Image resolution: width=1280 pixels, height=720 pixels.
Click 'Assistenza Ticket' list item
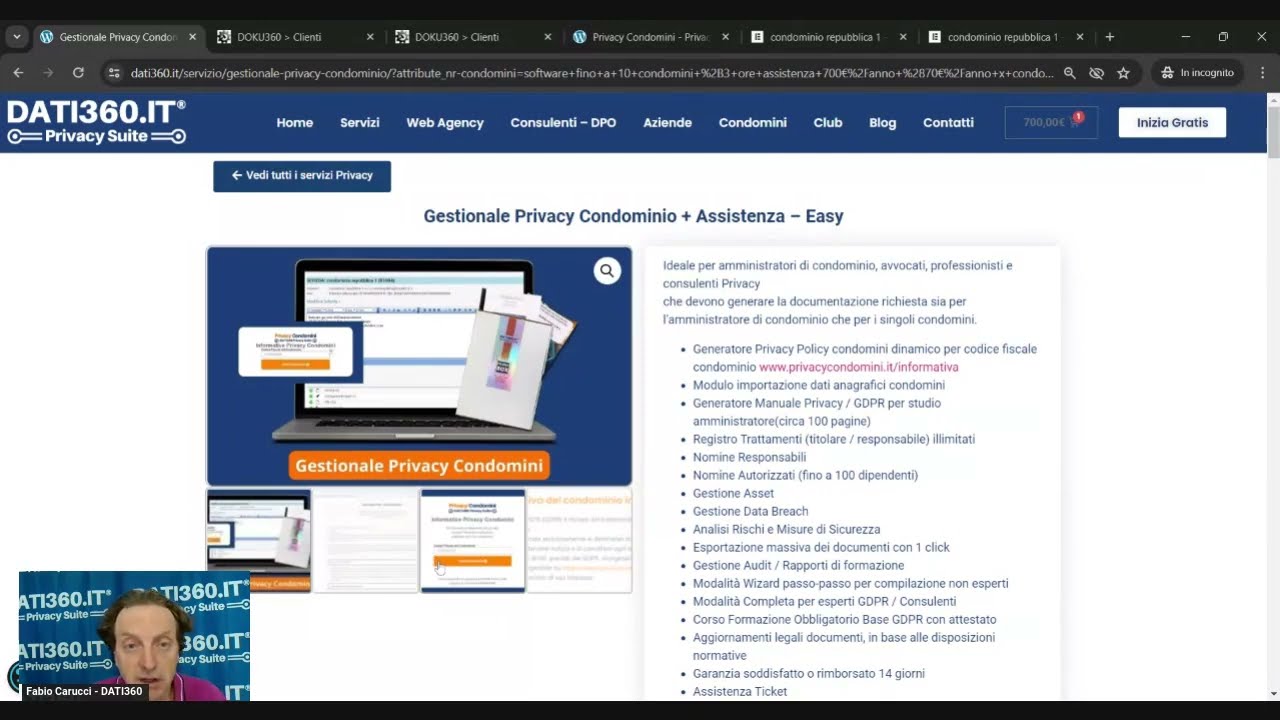tap(740, 691)
